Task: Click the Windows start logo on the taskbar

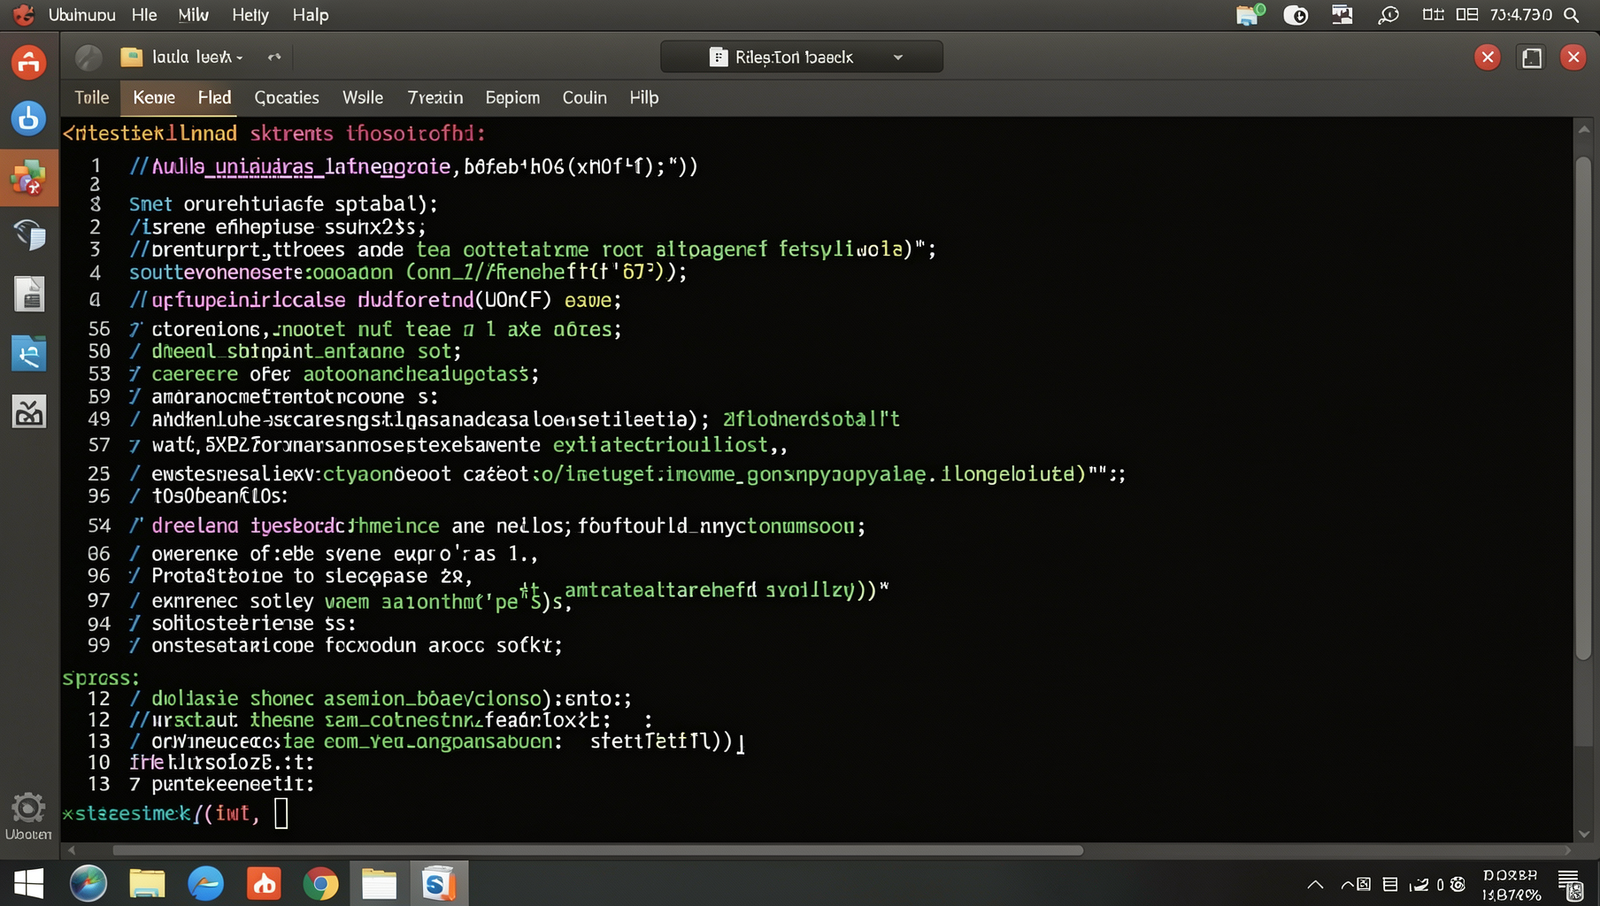Action: pos(28,884)
